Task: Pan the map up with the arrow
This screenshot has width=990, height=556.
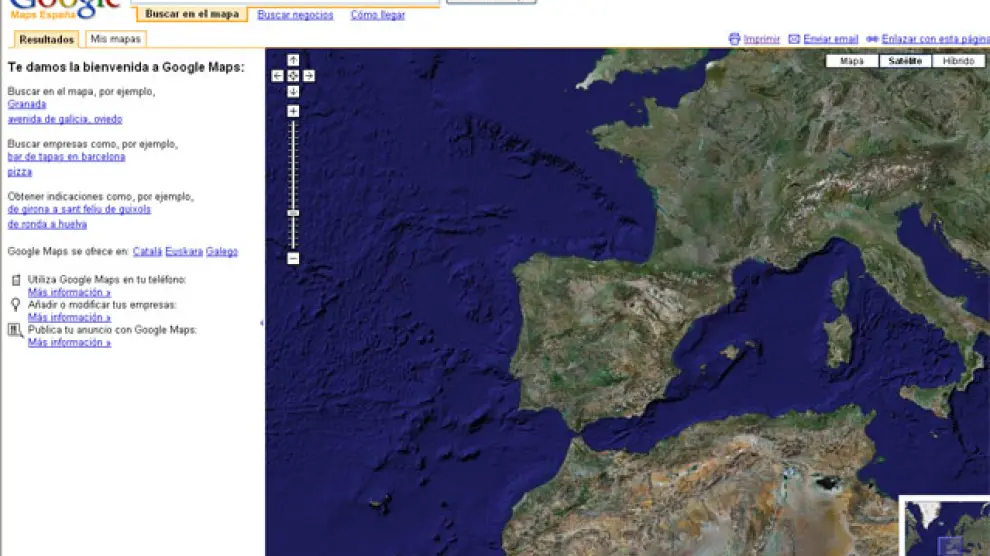Action: pos(293,60)
